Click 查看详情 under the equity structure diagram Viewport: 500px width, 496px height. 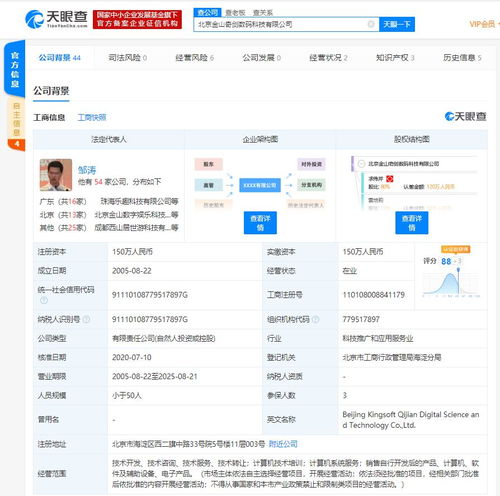412,223
